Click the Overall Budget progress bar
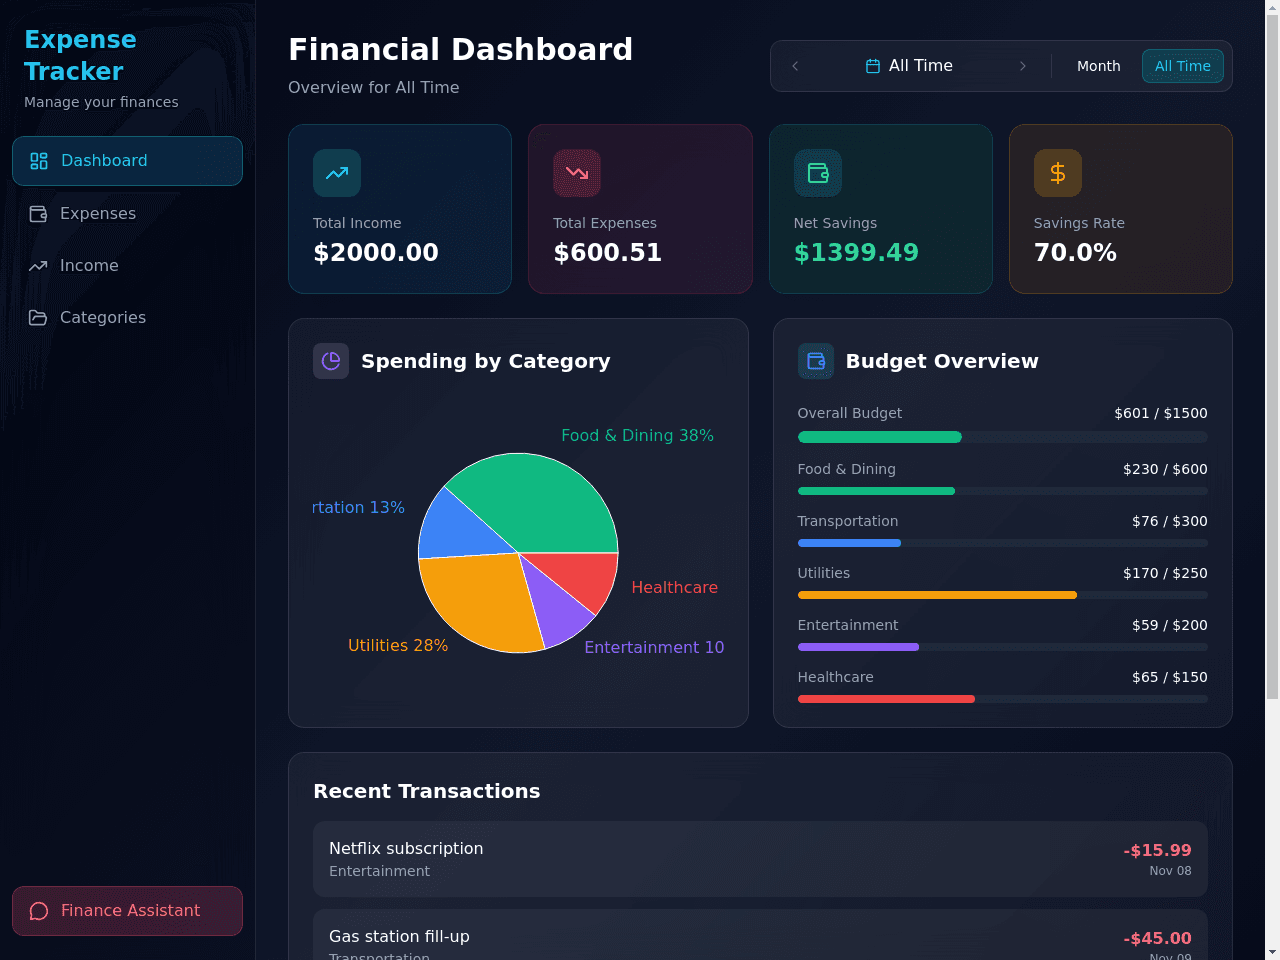 coord(1002,437)
